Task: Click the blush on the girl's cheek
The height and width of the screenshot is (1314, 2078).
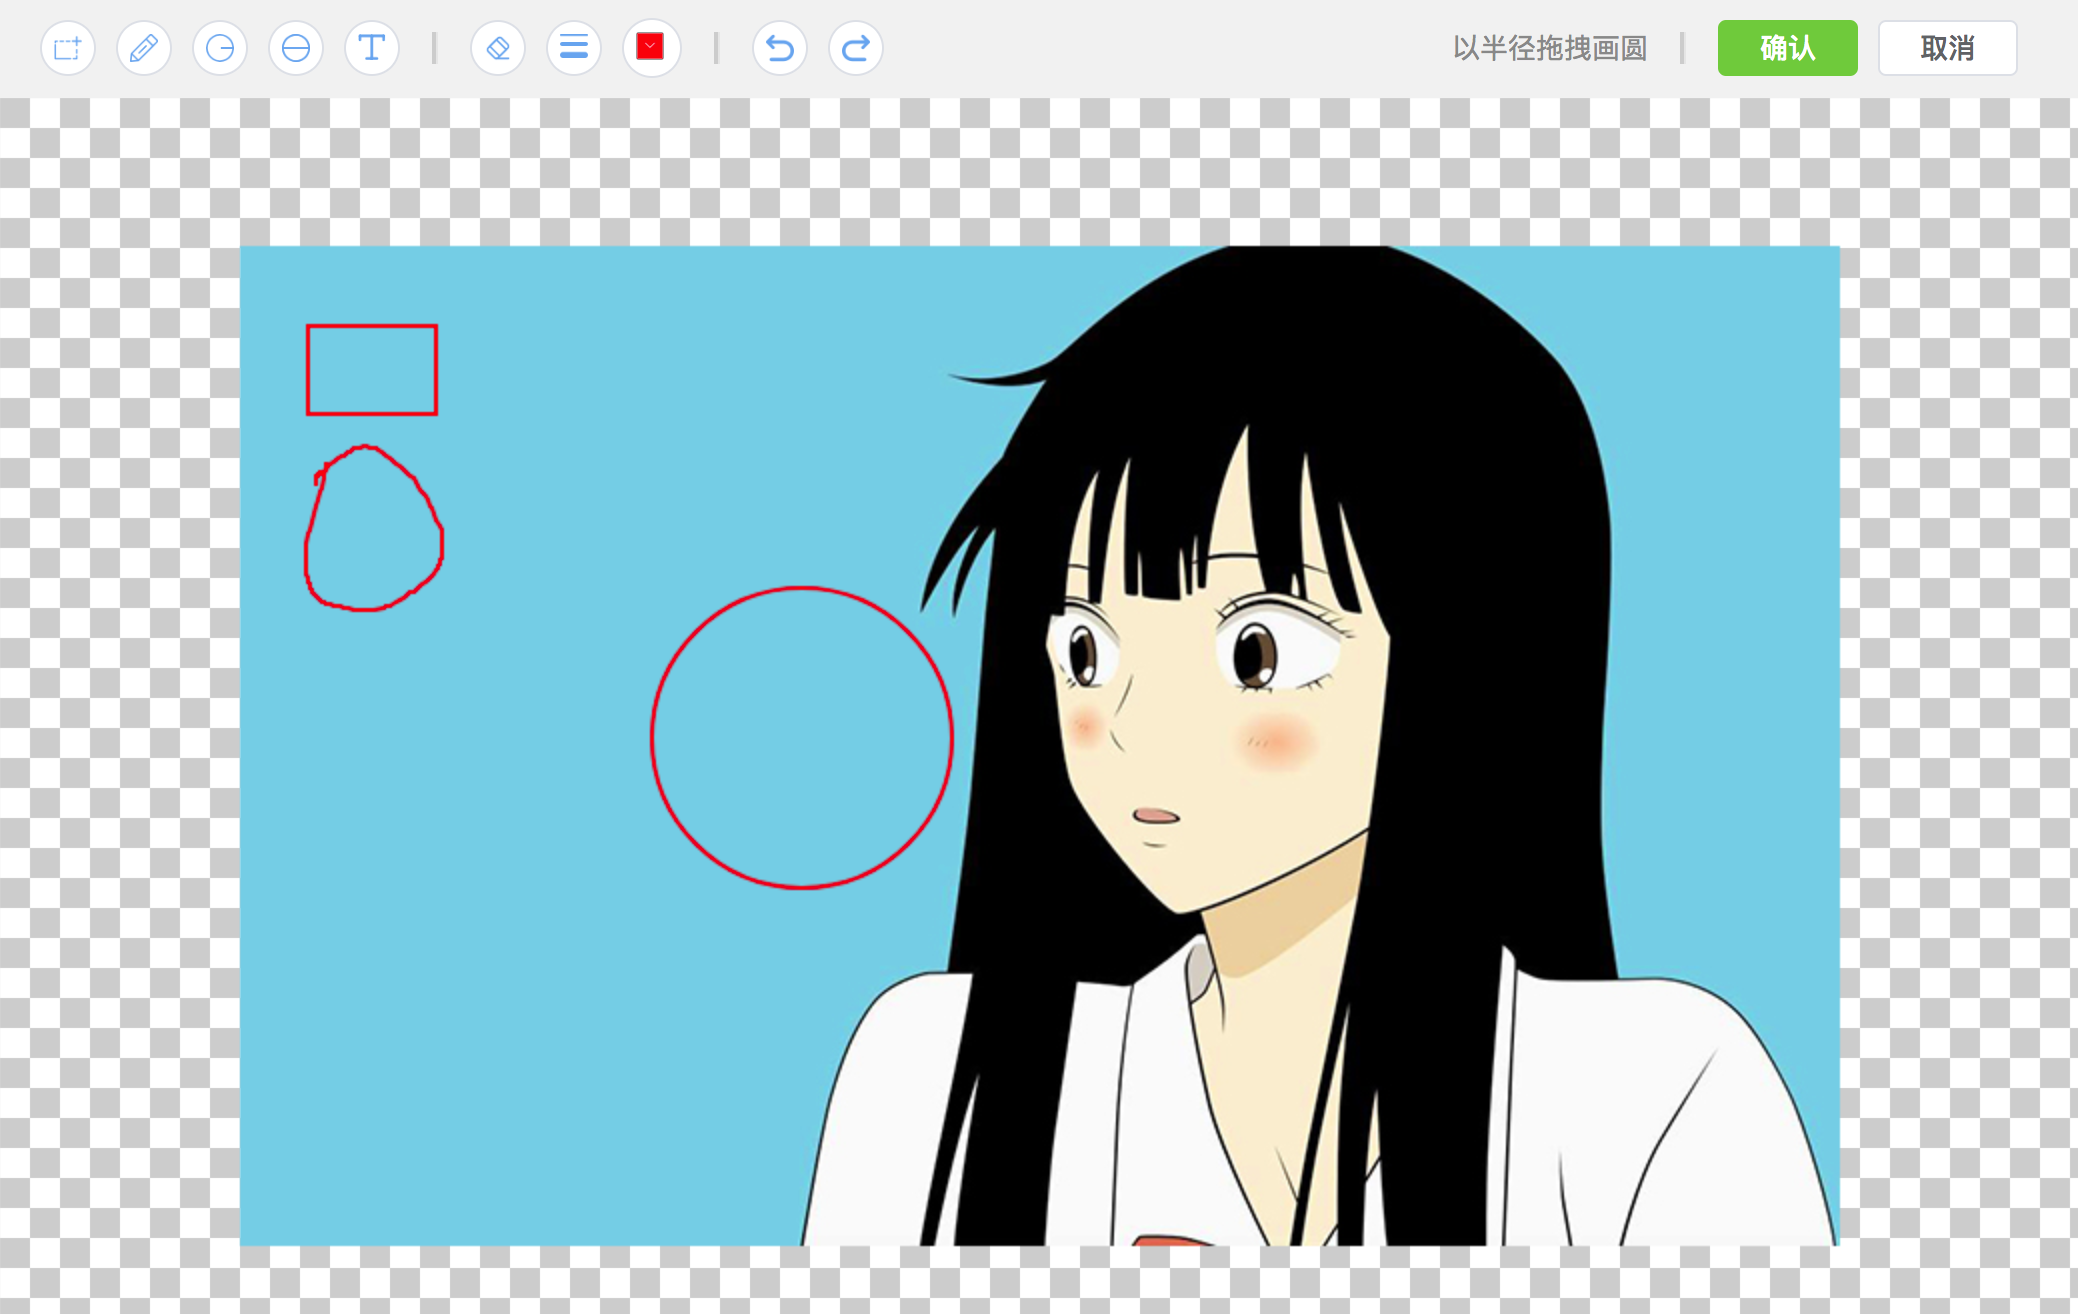Action: coord(1275,742)
